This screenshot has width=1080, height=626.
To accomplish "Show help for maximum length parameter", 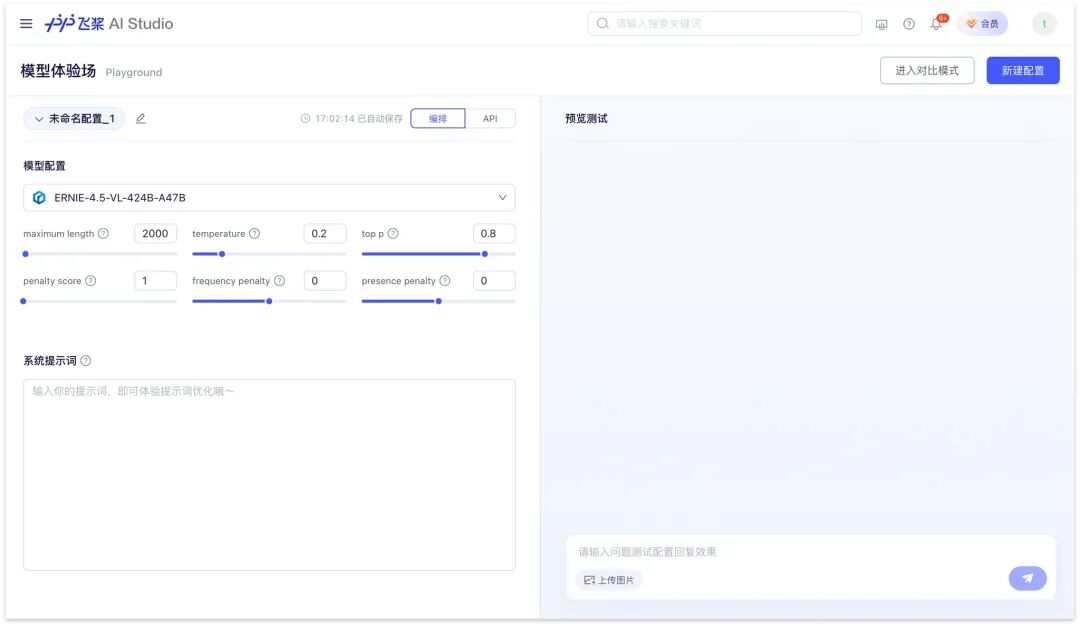I will [103, 233].
